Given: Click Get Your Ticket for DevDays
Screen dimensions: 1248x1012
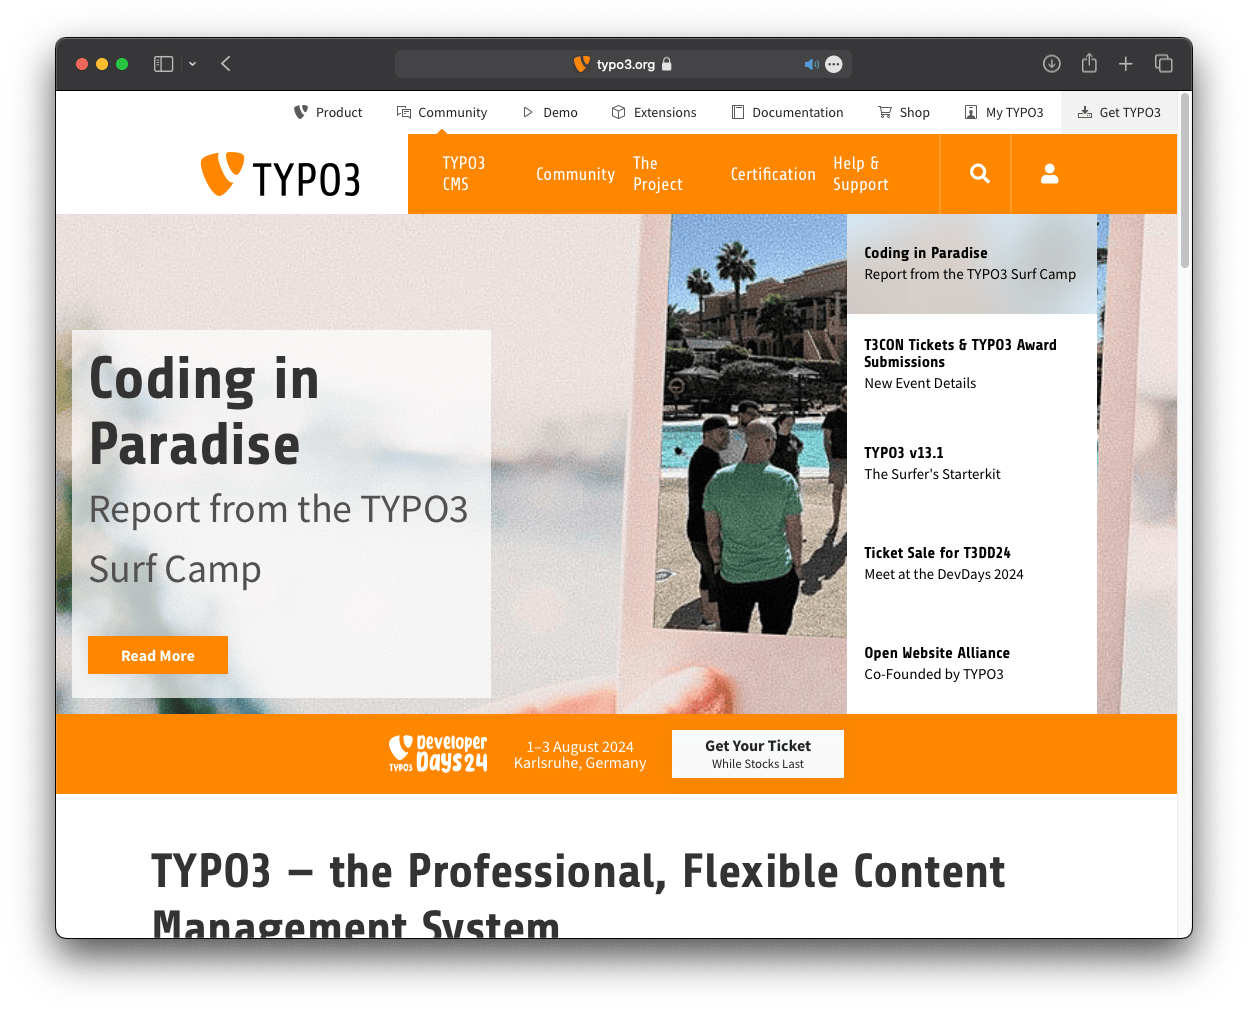Looking at the screenshot, I should click(757, 753).
